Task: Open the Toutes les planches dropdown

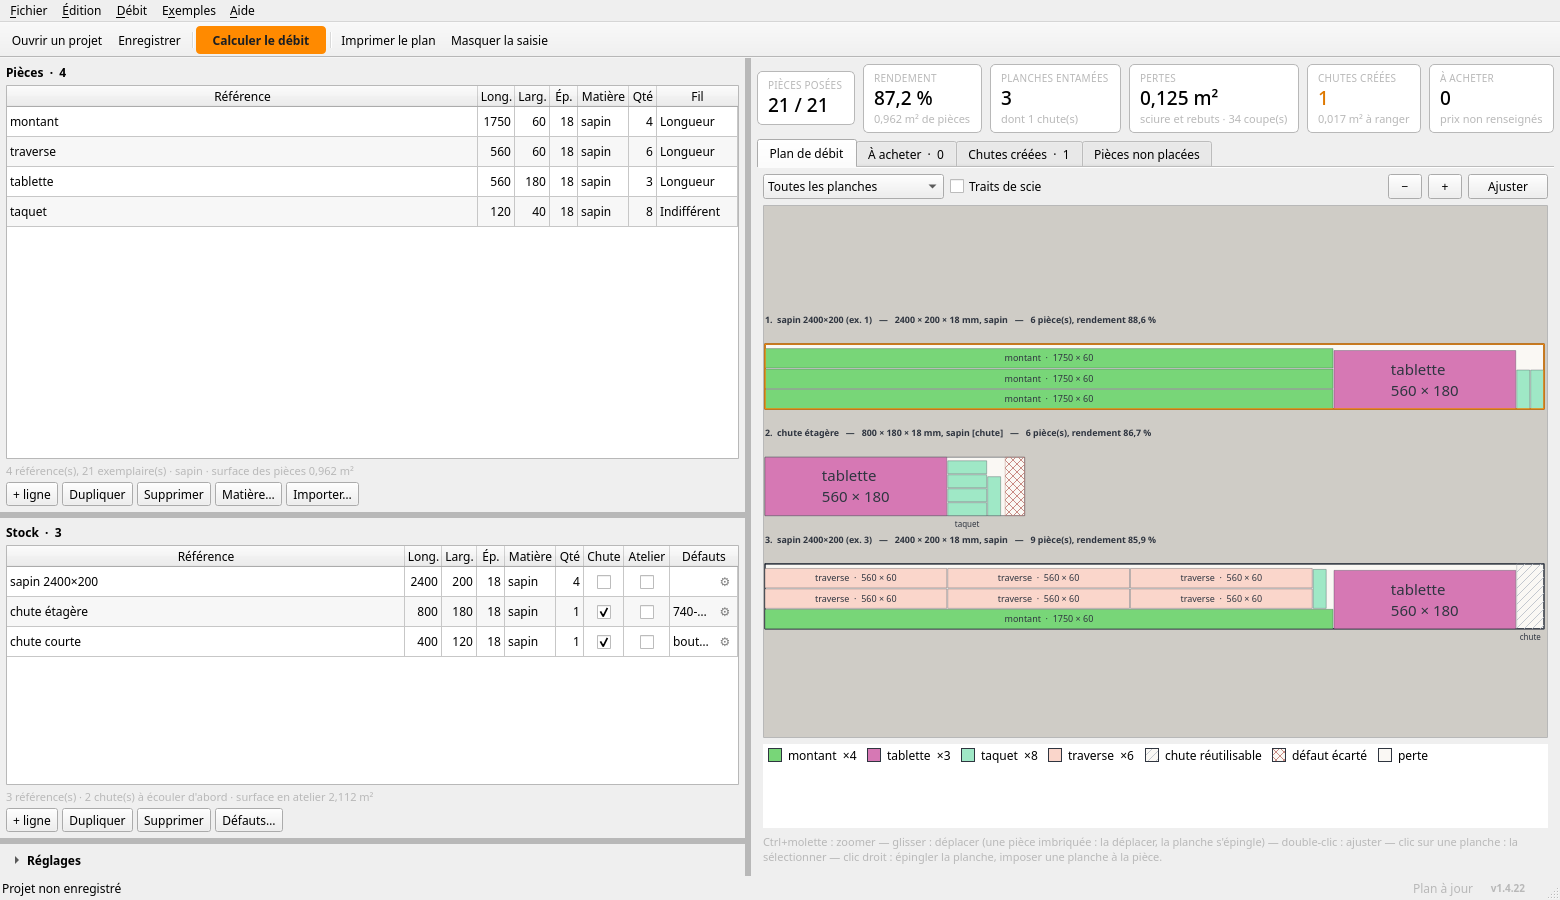Action: pyautogui.click(x=853, y=187)
